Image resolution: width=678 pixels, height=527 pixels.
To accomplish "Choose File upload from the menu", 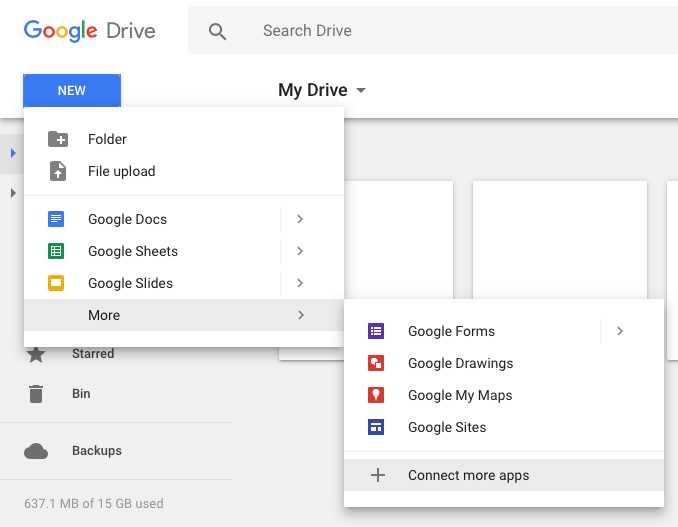I will pos(184,171).
